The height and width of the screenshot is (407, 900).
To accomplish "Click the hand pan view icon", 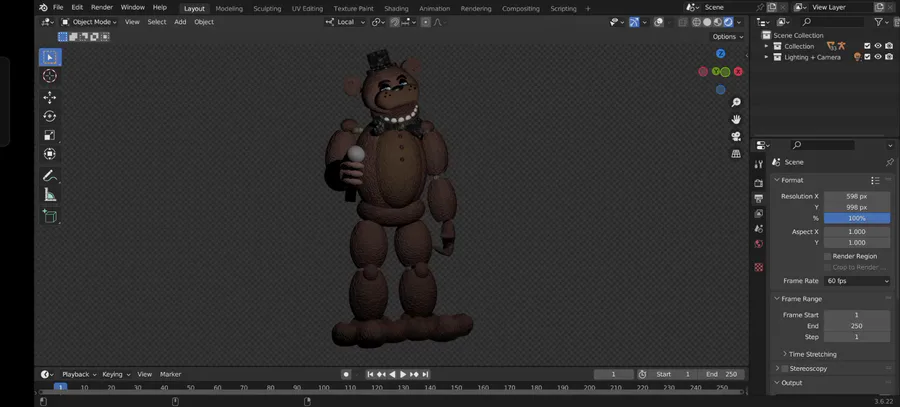I will coord(736,119).
